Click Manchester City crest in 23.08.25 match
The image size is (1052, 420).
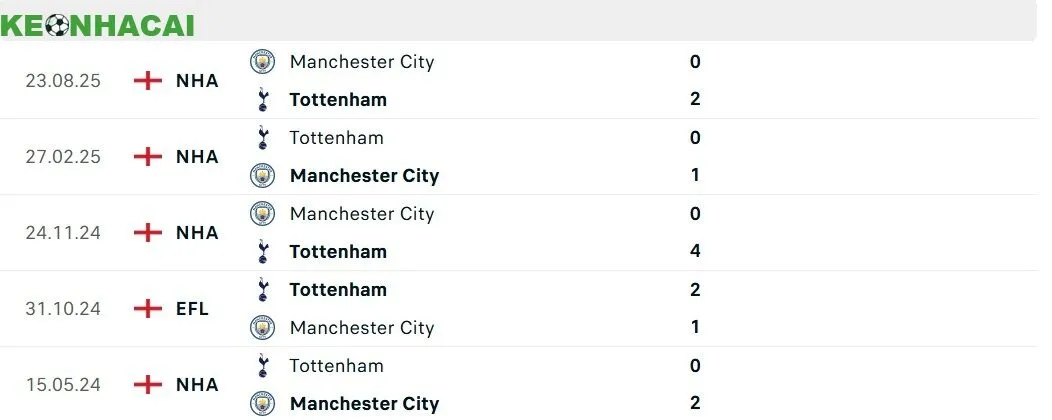tap(262, 62)
